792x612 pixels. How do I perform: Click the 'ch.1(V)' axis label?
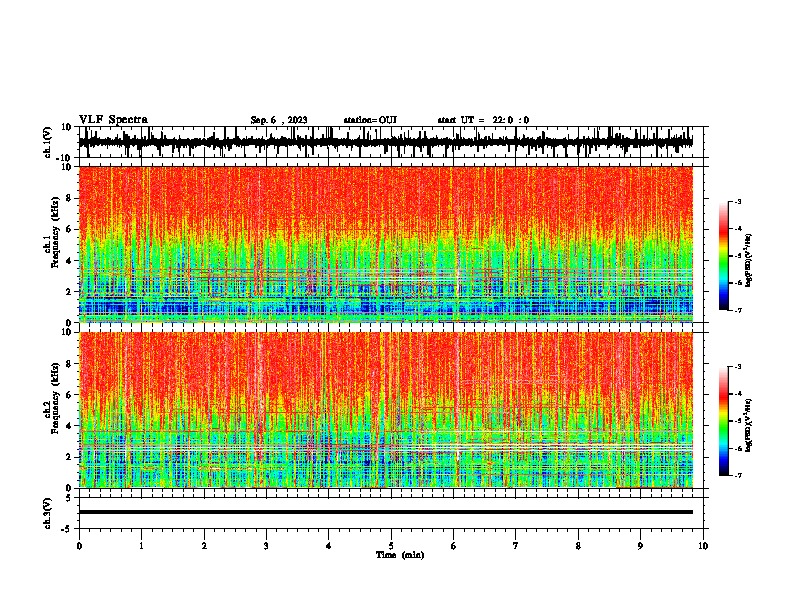coord(47,142)
